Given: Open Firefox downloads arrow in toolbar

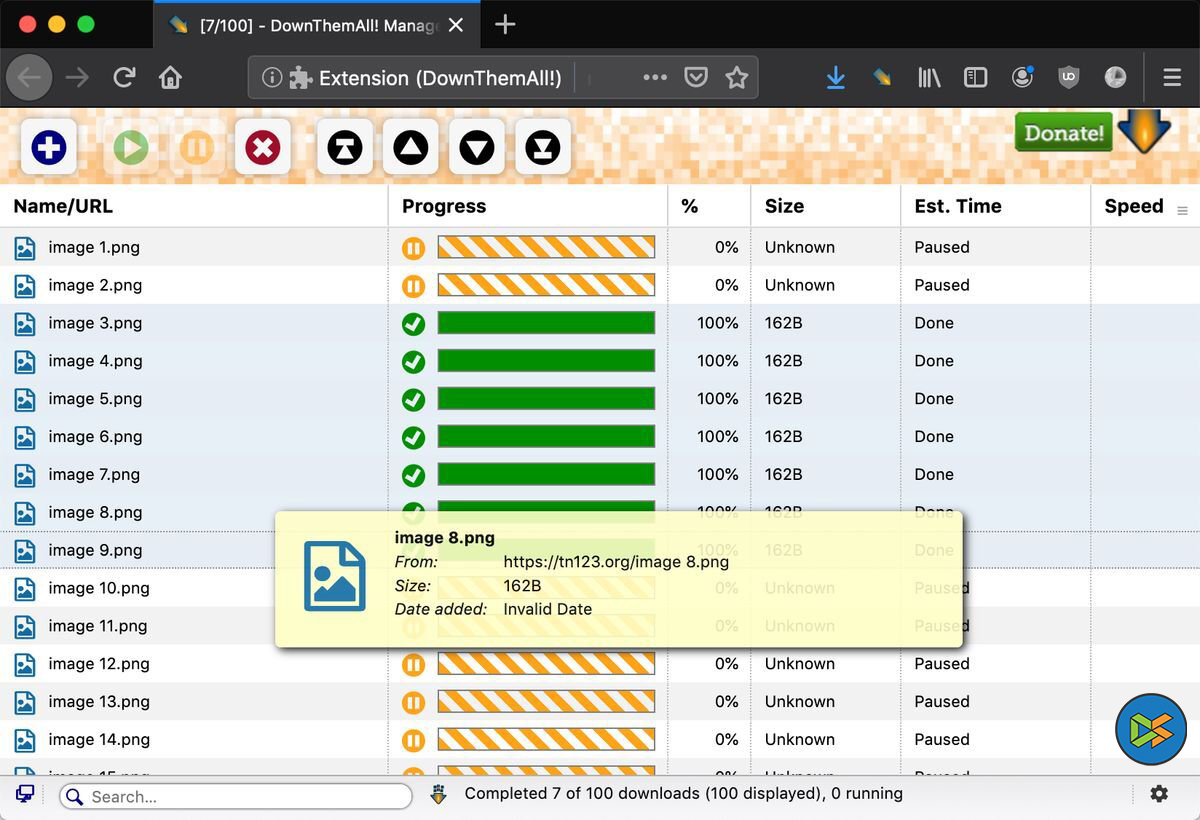Looking at the screenshot, I should pyautogui.click(x=835, y=78).
